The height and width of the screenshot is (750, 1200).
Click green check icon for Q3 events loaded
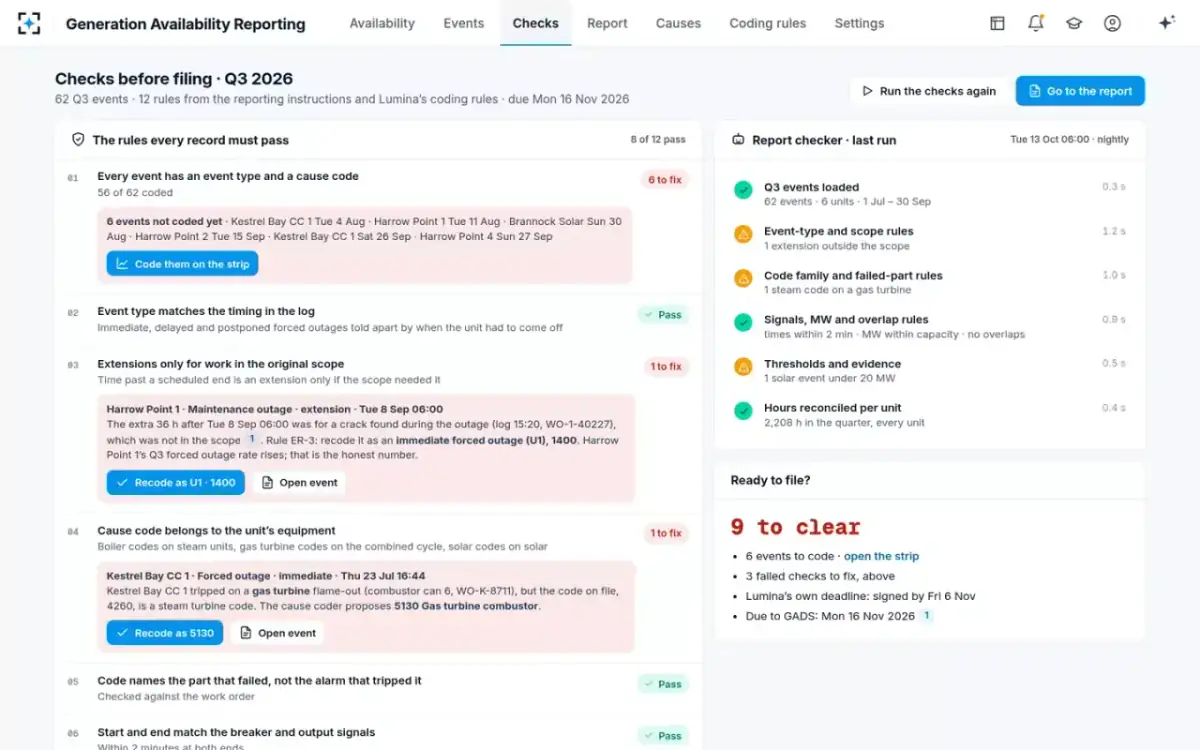743,189
